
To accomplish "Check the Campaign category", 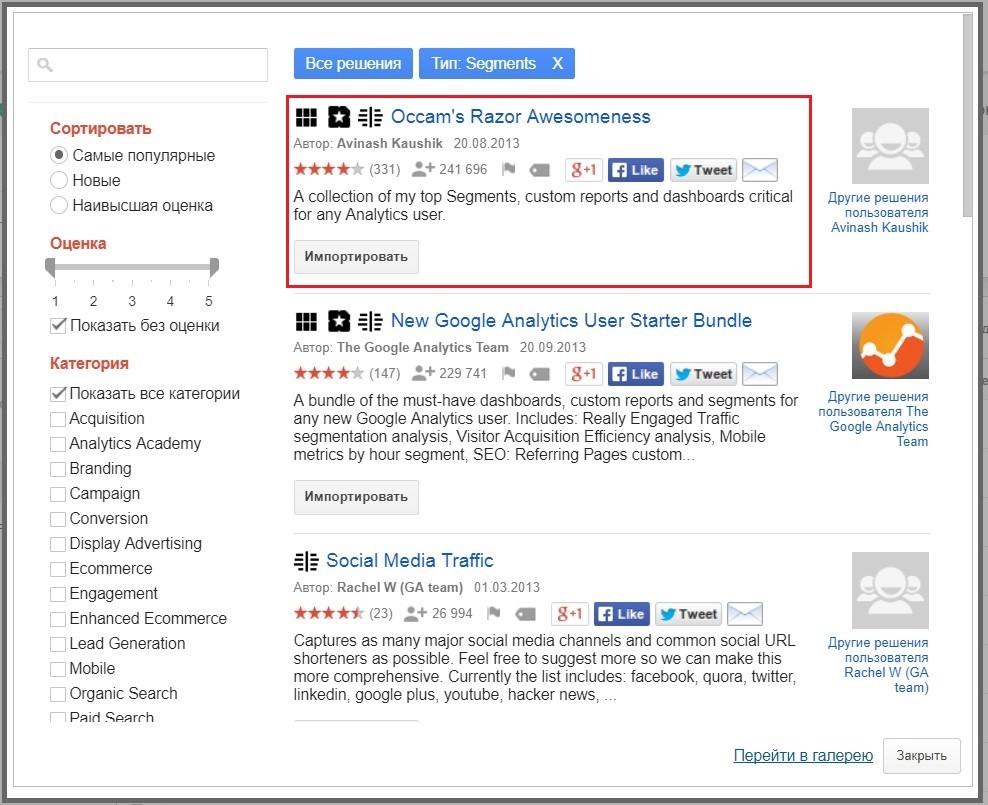I will [58, 494].
